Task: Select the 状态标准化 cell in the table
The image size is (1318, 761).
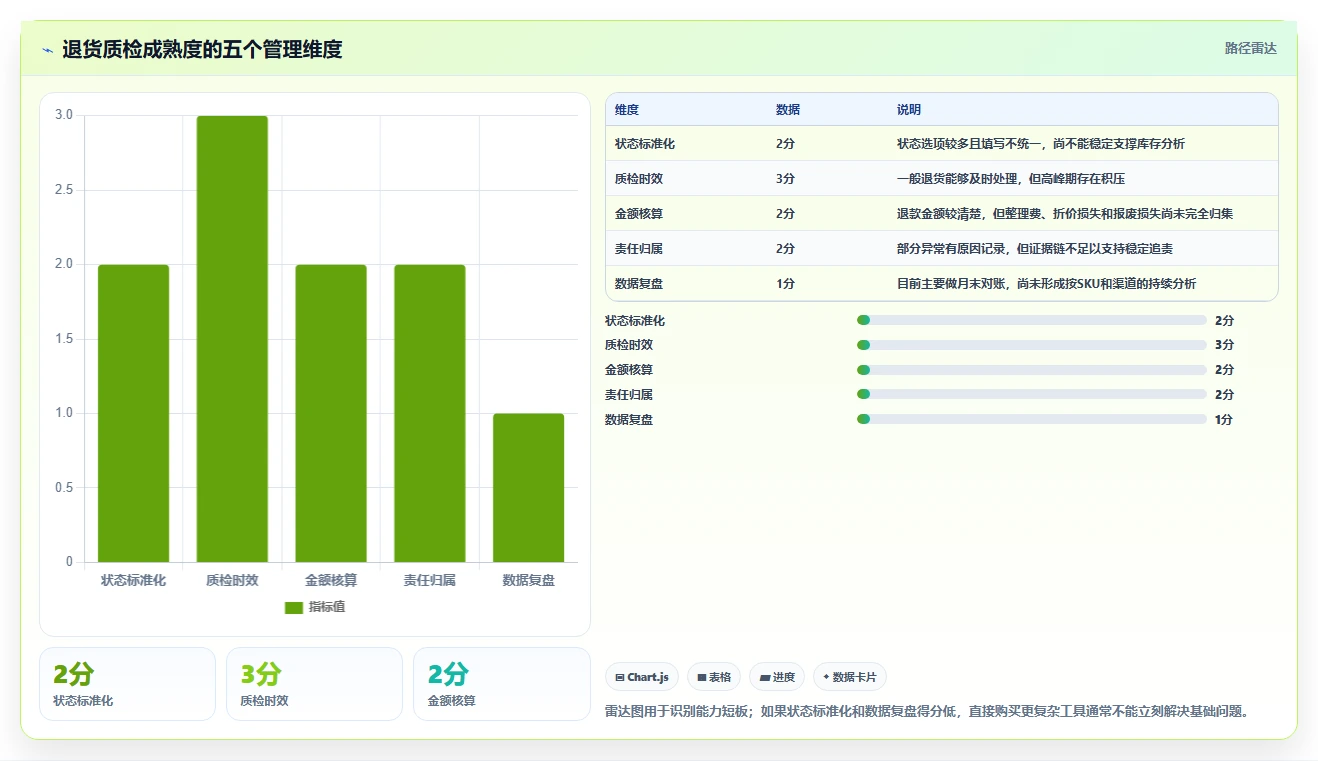Action: [x=645, y=144]
